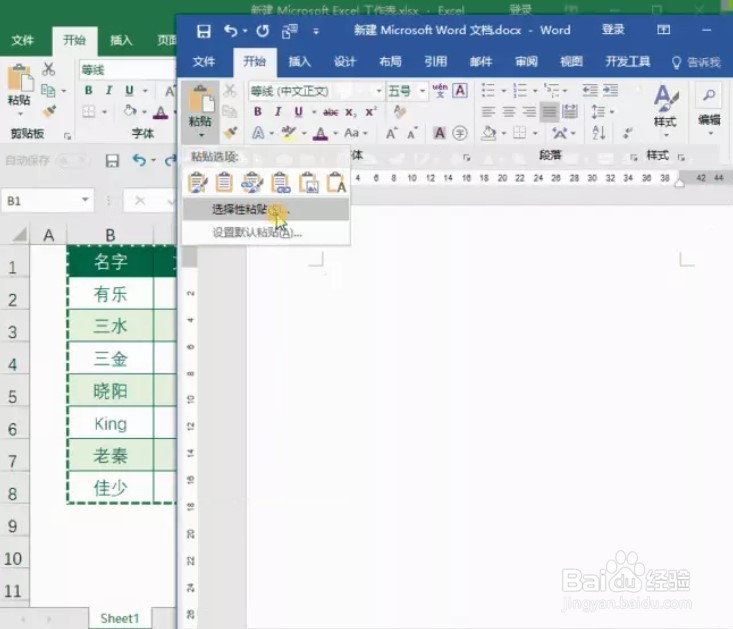Image resolution: width=733 pixels, height=629 pixels.
Task: Click Word Paste clipboard icon
Action: tap(201, 99)
